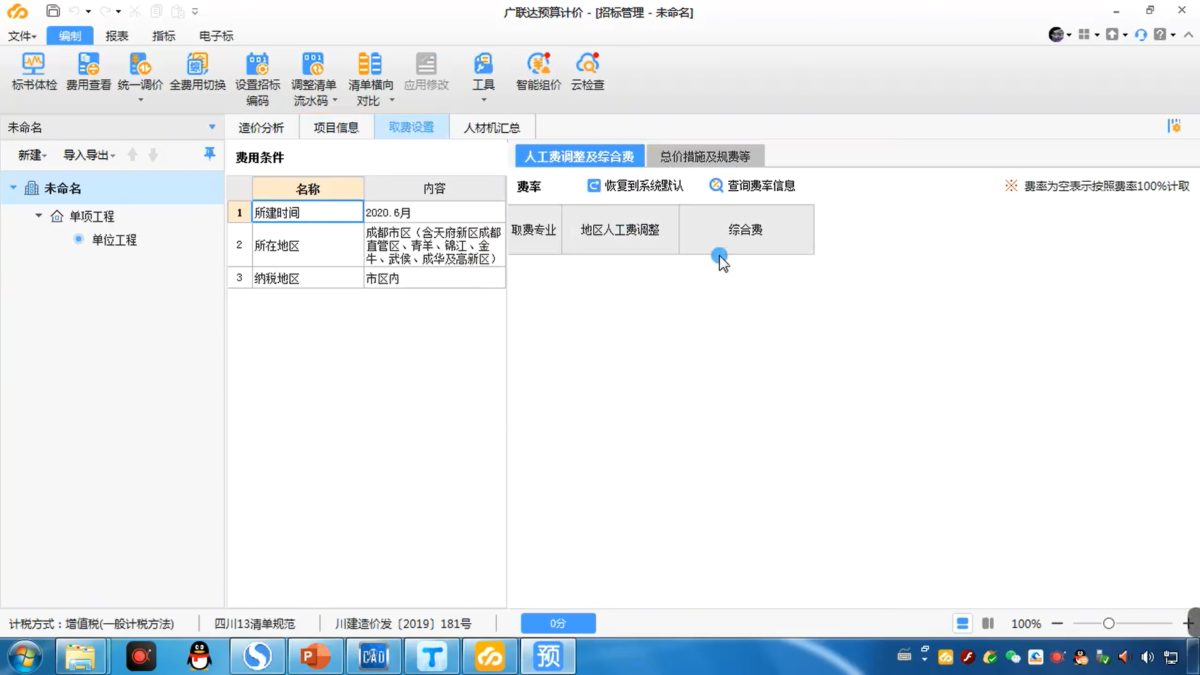
Task: Click the zoom slider handle
Action: pos(1108,623)
